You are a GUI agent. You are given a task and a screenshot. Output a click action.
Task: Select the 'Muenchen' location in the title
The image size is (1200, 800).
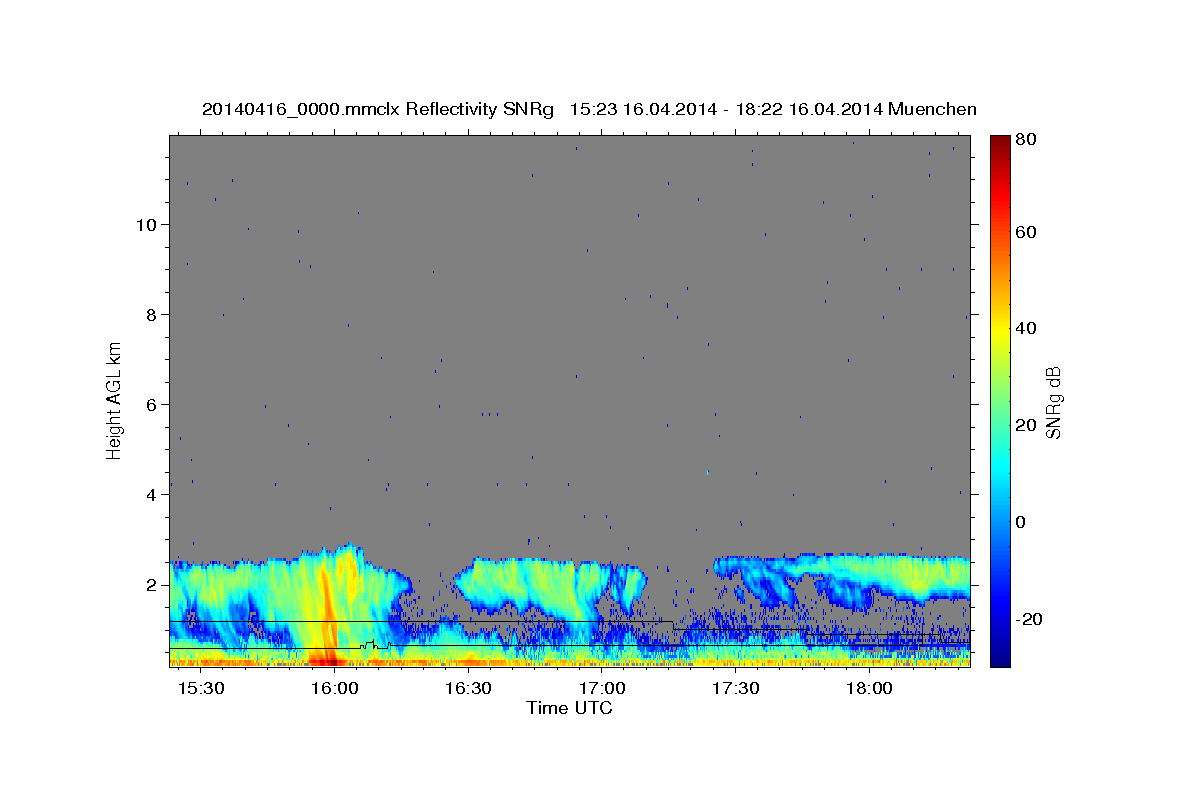(x=932, y=109)
